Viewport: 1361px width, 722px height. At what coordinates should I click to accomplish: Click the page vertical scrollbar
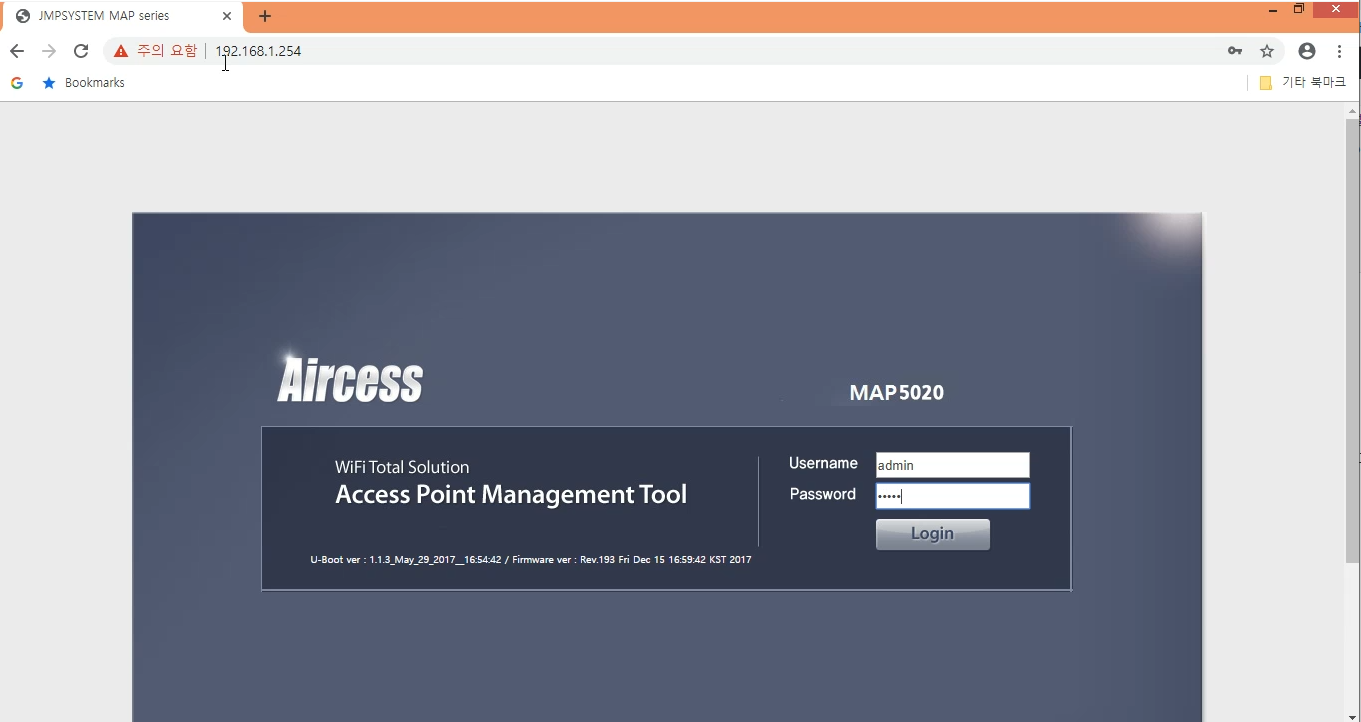coord(1353,340)
